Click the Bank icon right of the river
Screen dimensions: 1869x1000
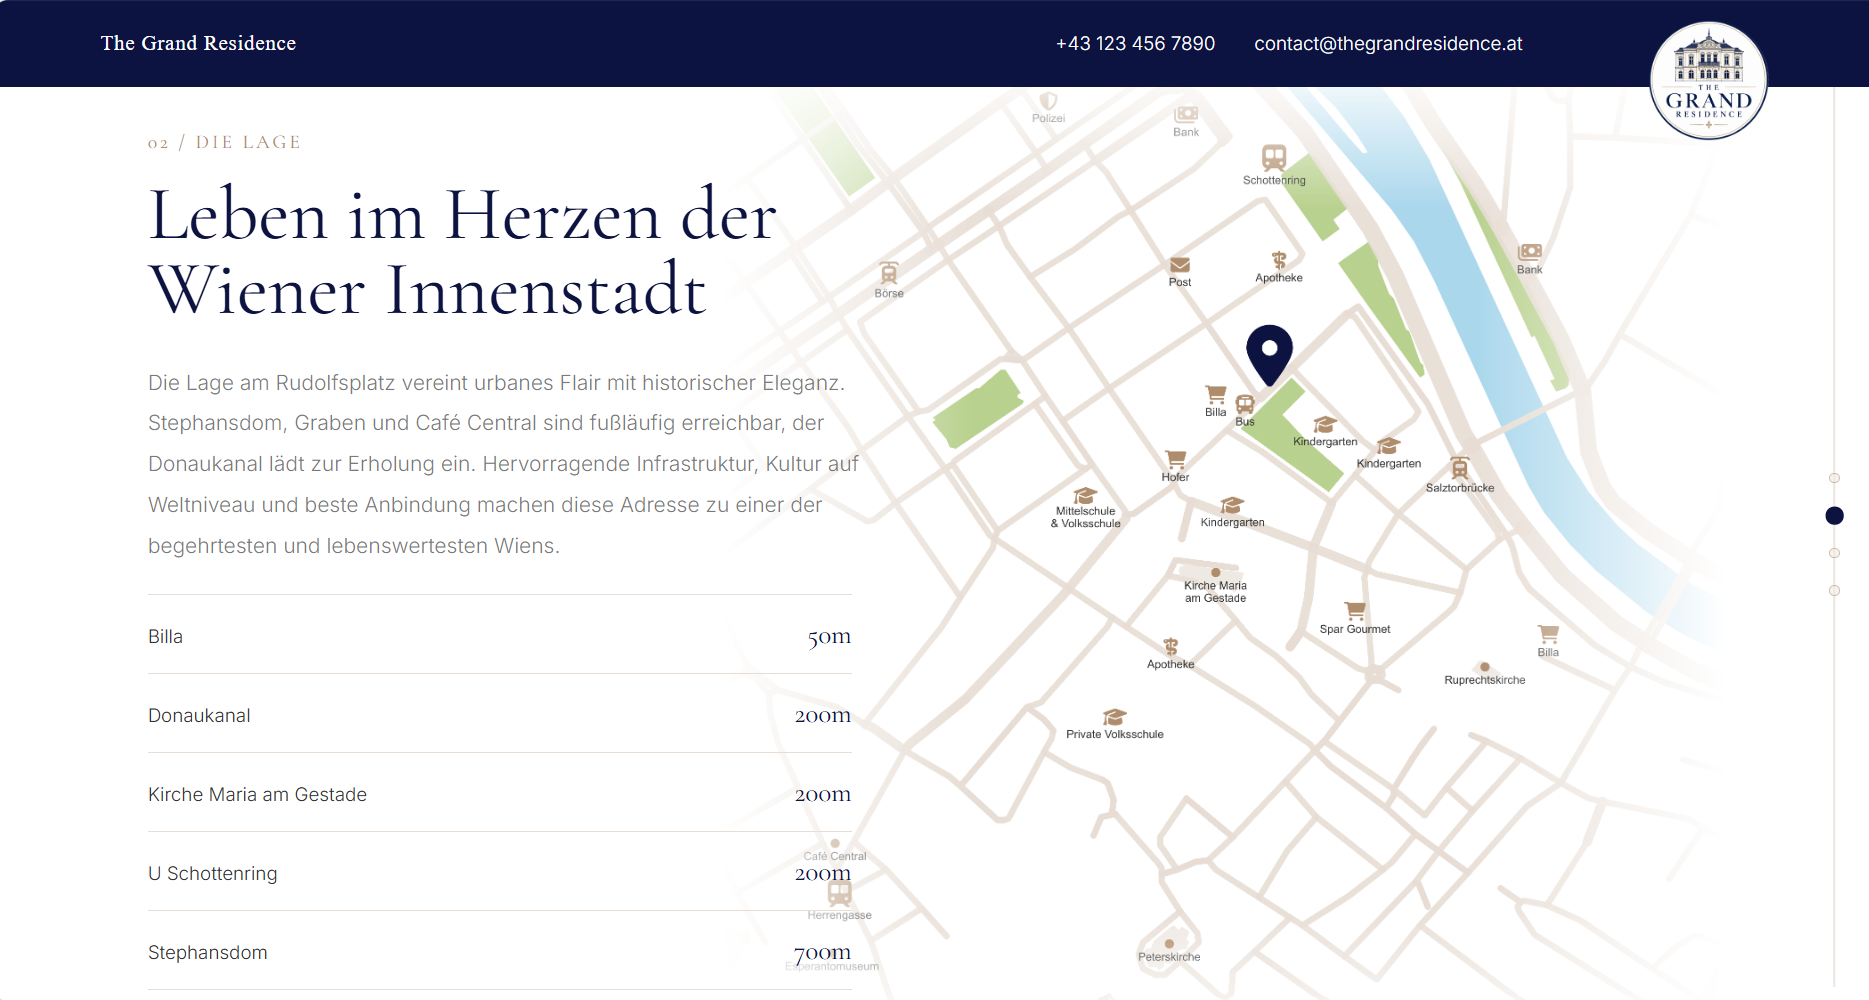[x=1530, y=252]
